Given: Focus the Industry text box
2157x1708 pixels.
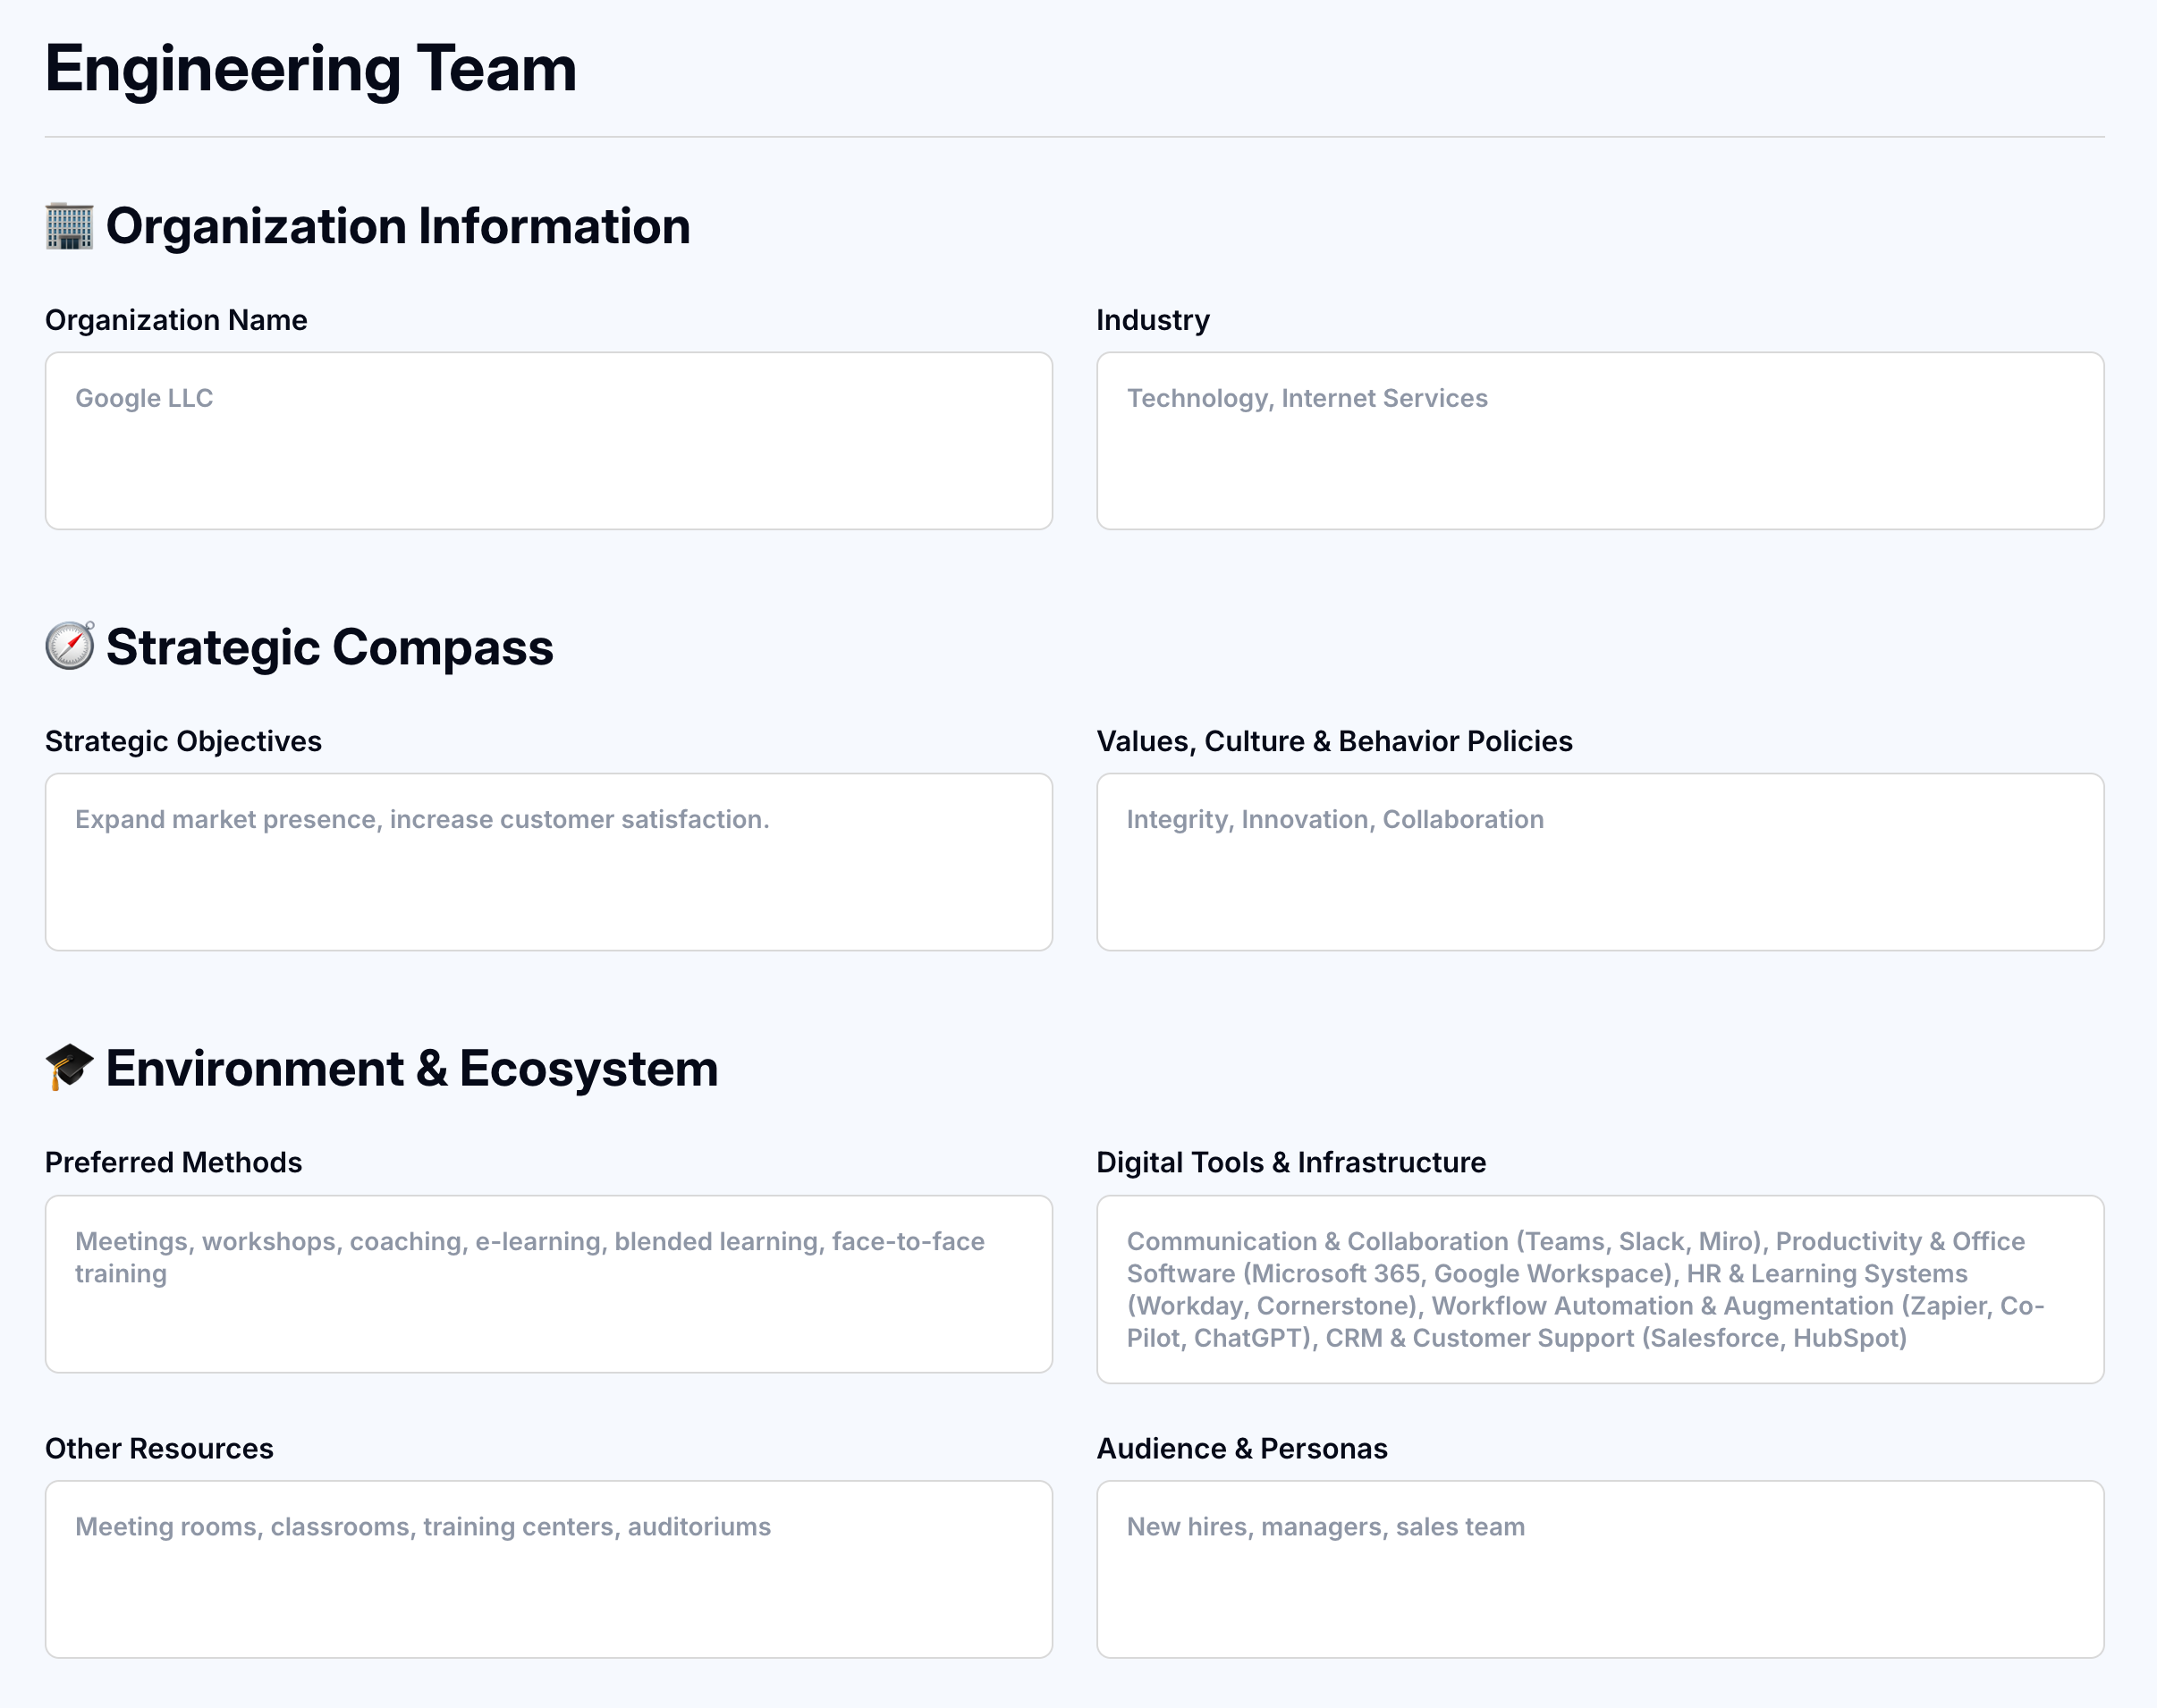Looking at the screenshot, I should click(x=1599, y=441).
